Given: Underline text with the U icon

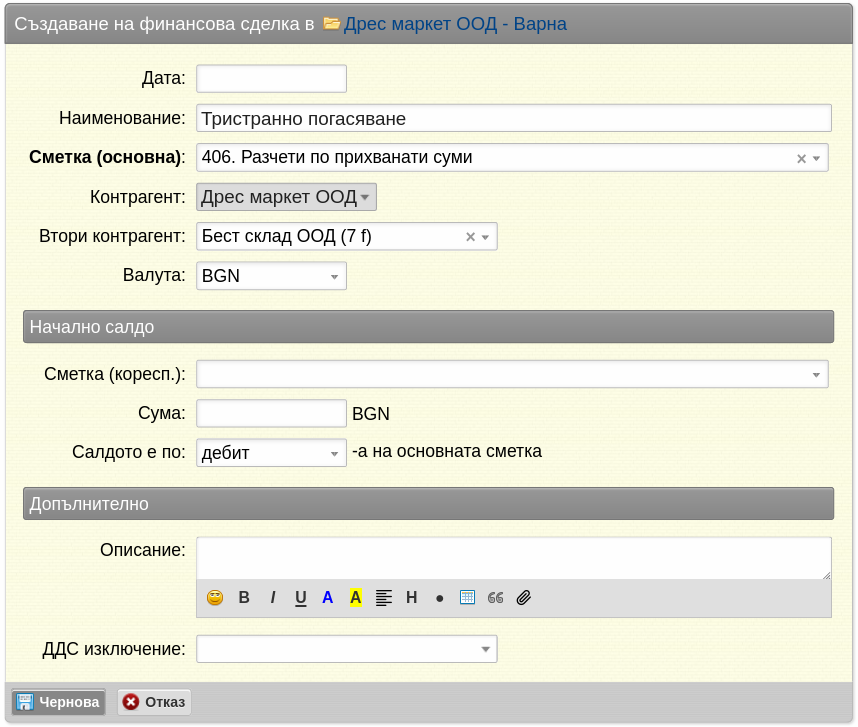Looking at the screenshot, I should [300, 597].
